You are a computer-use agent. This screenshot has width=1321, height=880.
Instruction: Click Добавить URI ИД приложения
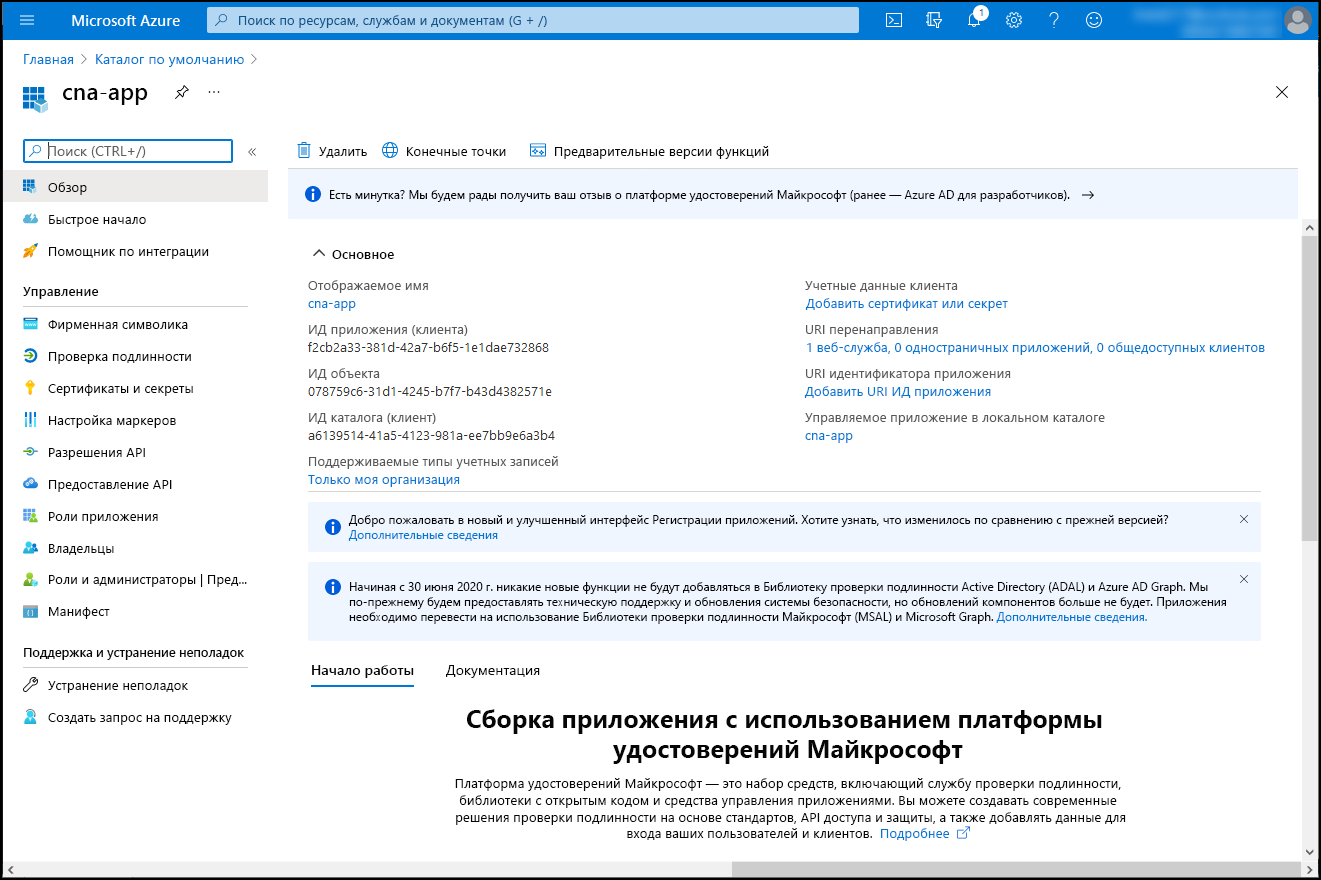[x=898, y=391]
